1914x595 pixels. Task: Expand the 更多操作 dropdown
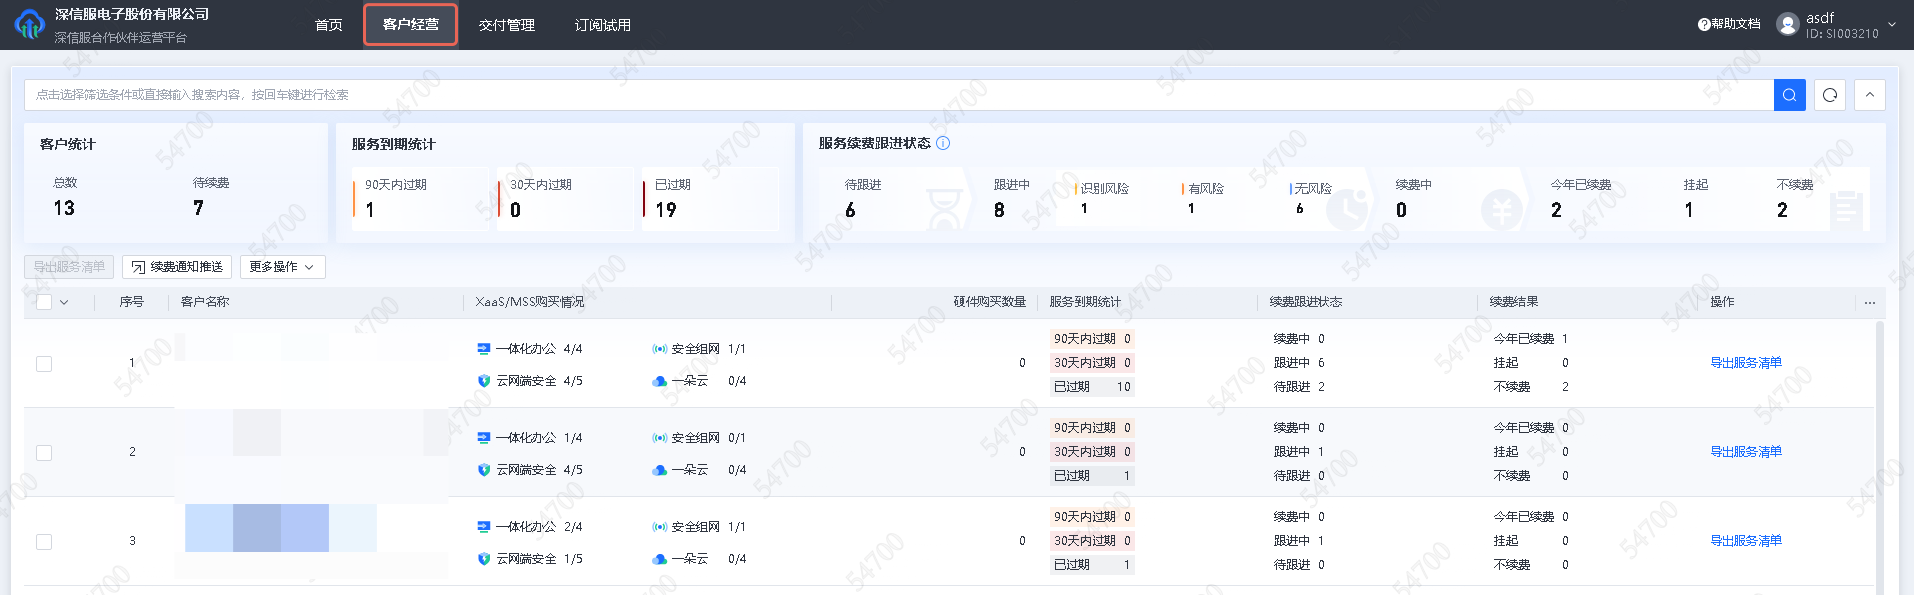coord(282,267)
